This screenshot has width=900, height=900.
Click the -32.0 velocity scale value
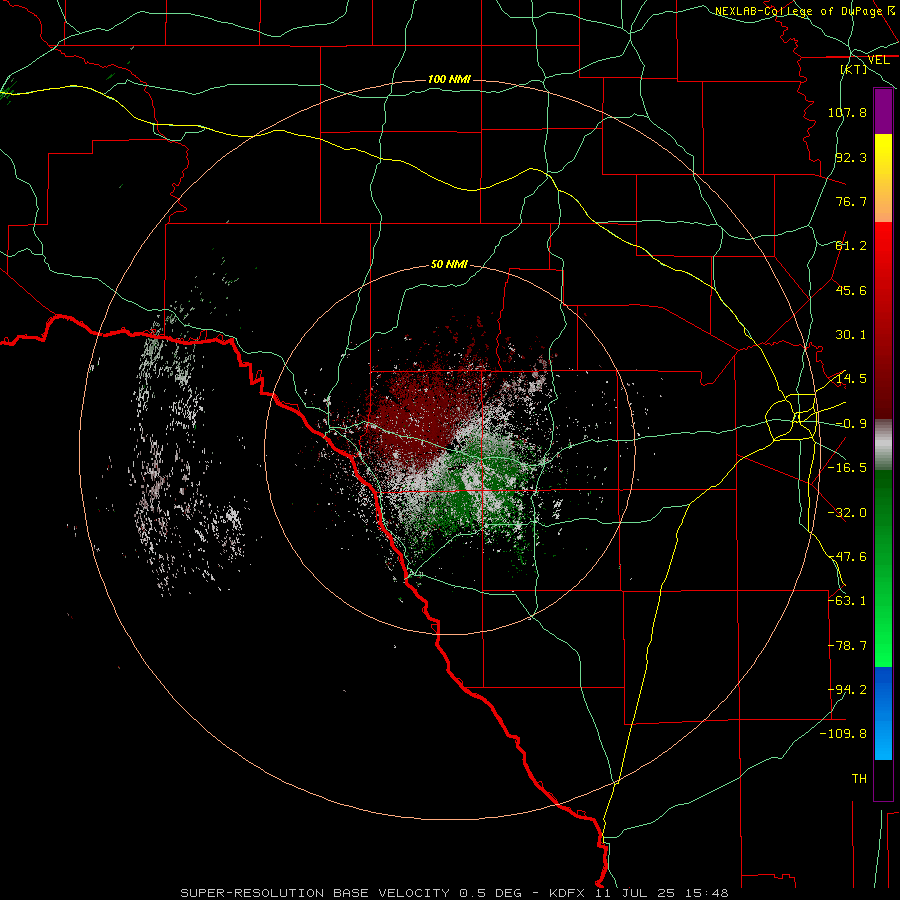point(847,513)
